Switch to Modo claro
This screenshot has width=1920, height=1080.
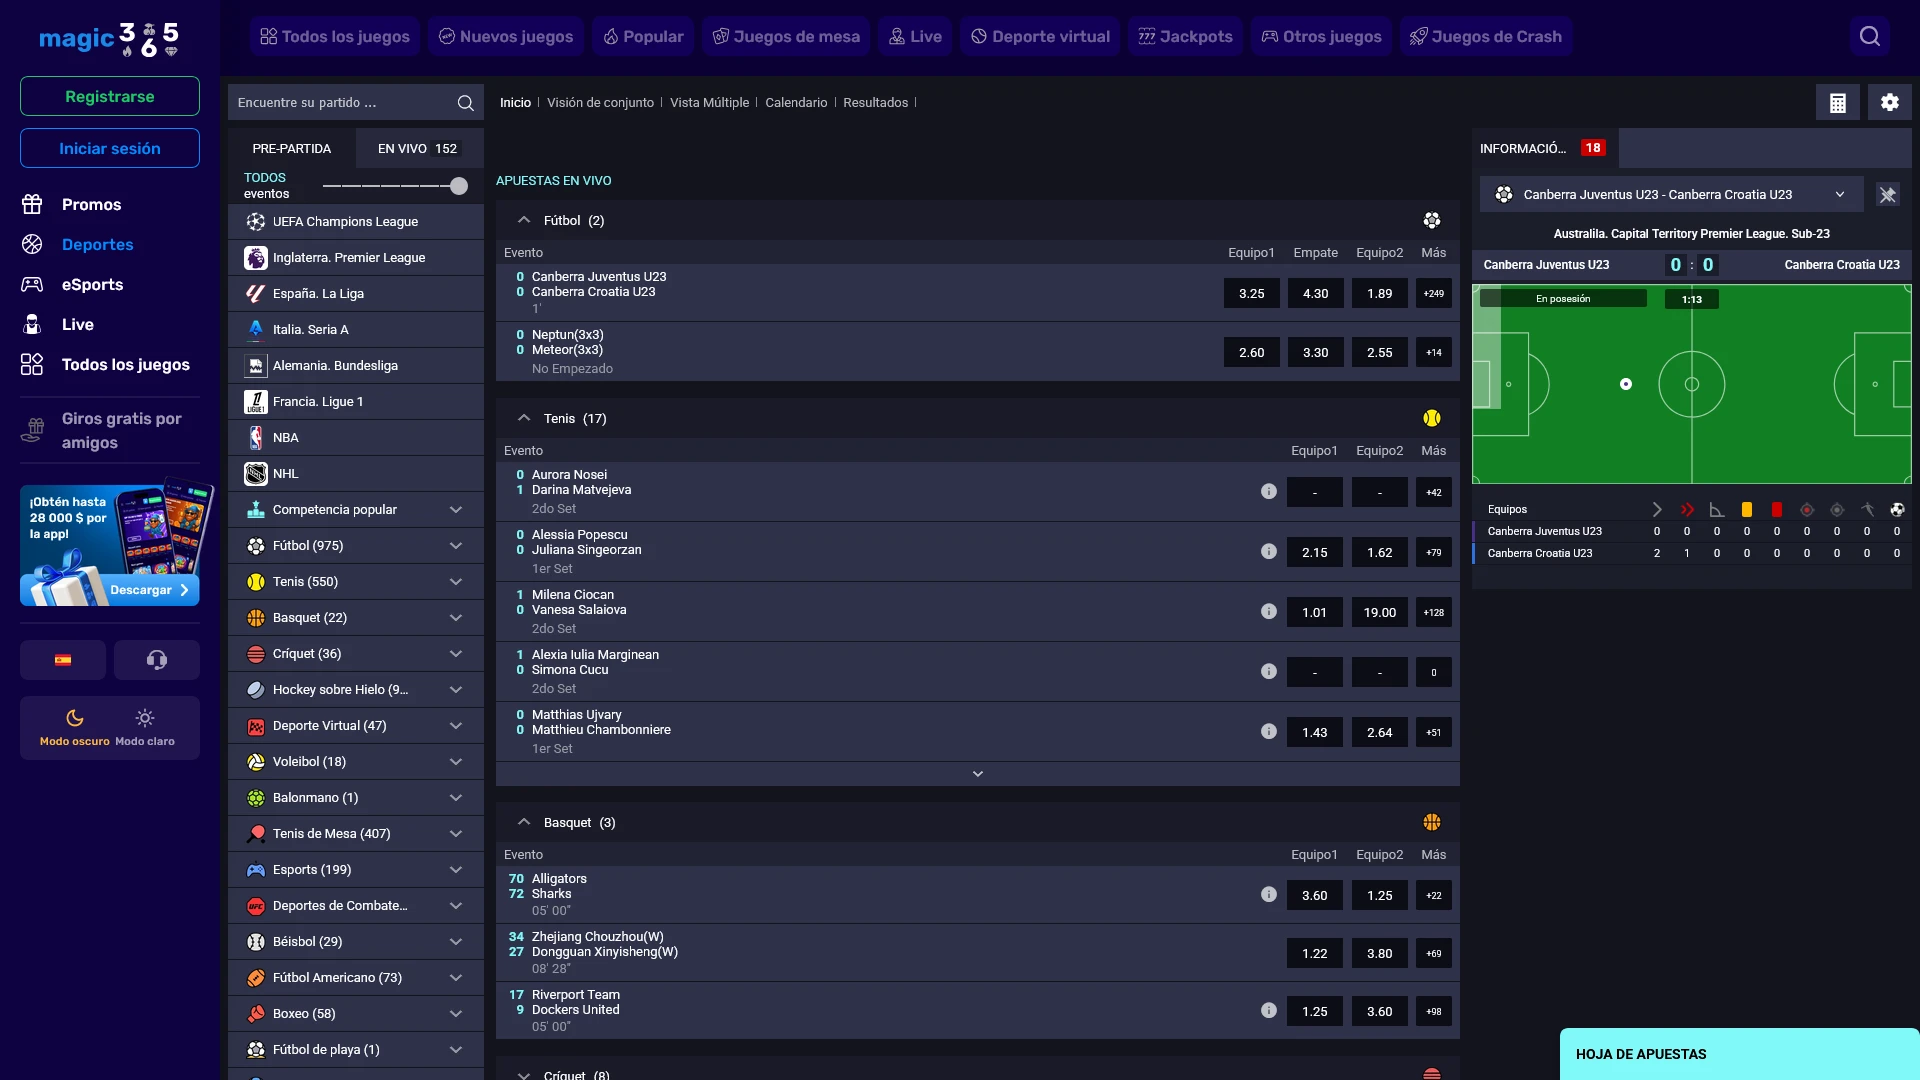[145, 727]
